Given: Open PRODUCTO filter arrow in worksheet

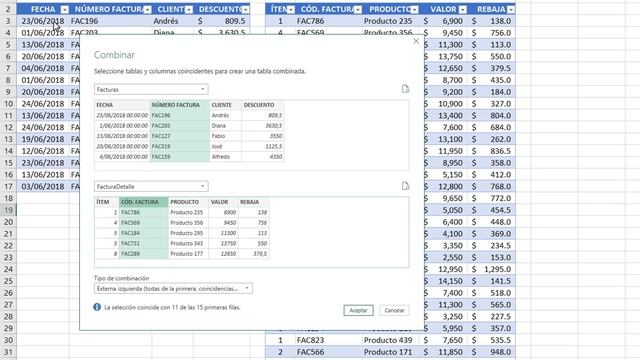Looking at the screenshot, I should tap(414, 9).
